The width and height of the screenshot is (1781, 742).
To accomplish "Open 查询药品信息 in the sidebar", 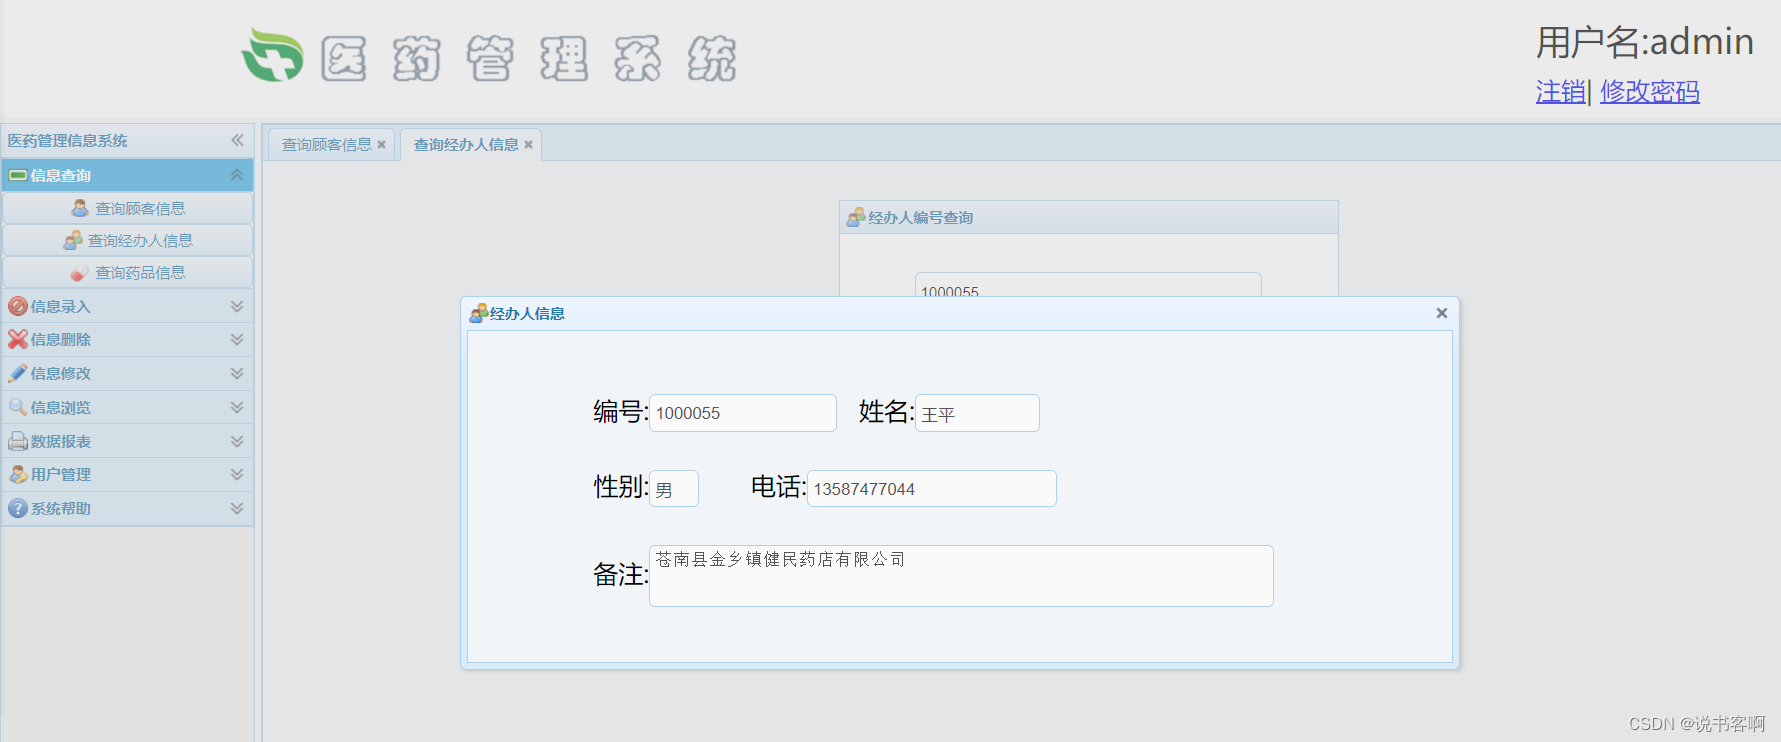I will 128,272.
